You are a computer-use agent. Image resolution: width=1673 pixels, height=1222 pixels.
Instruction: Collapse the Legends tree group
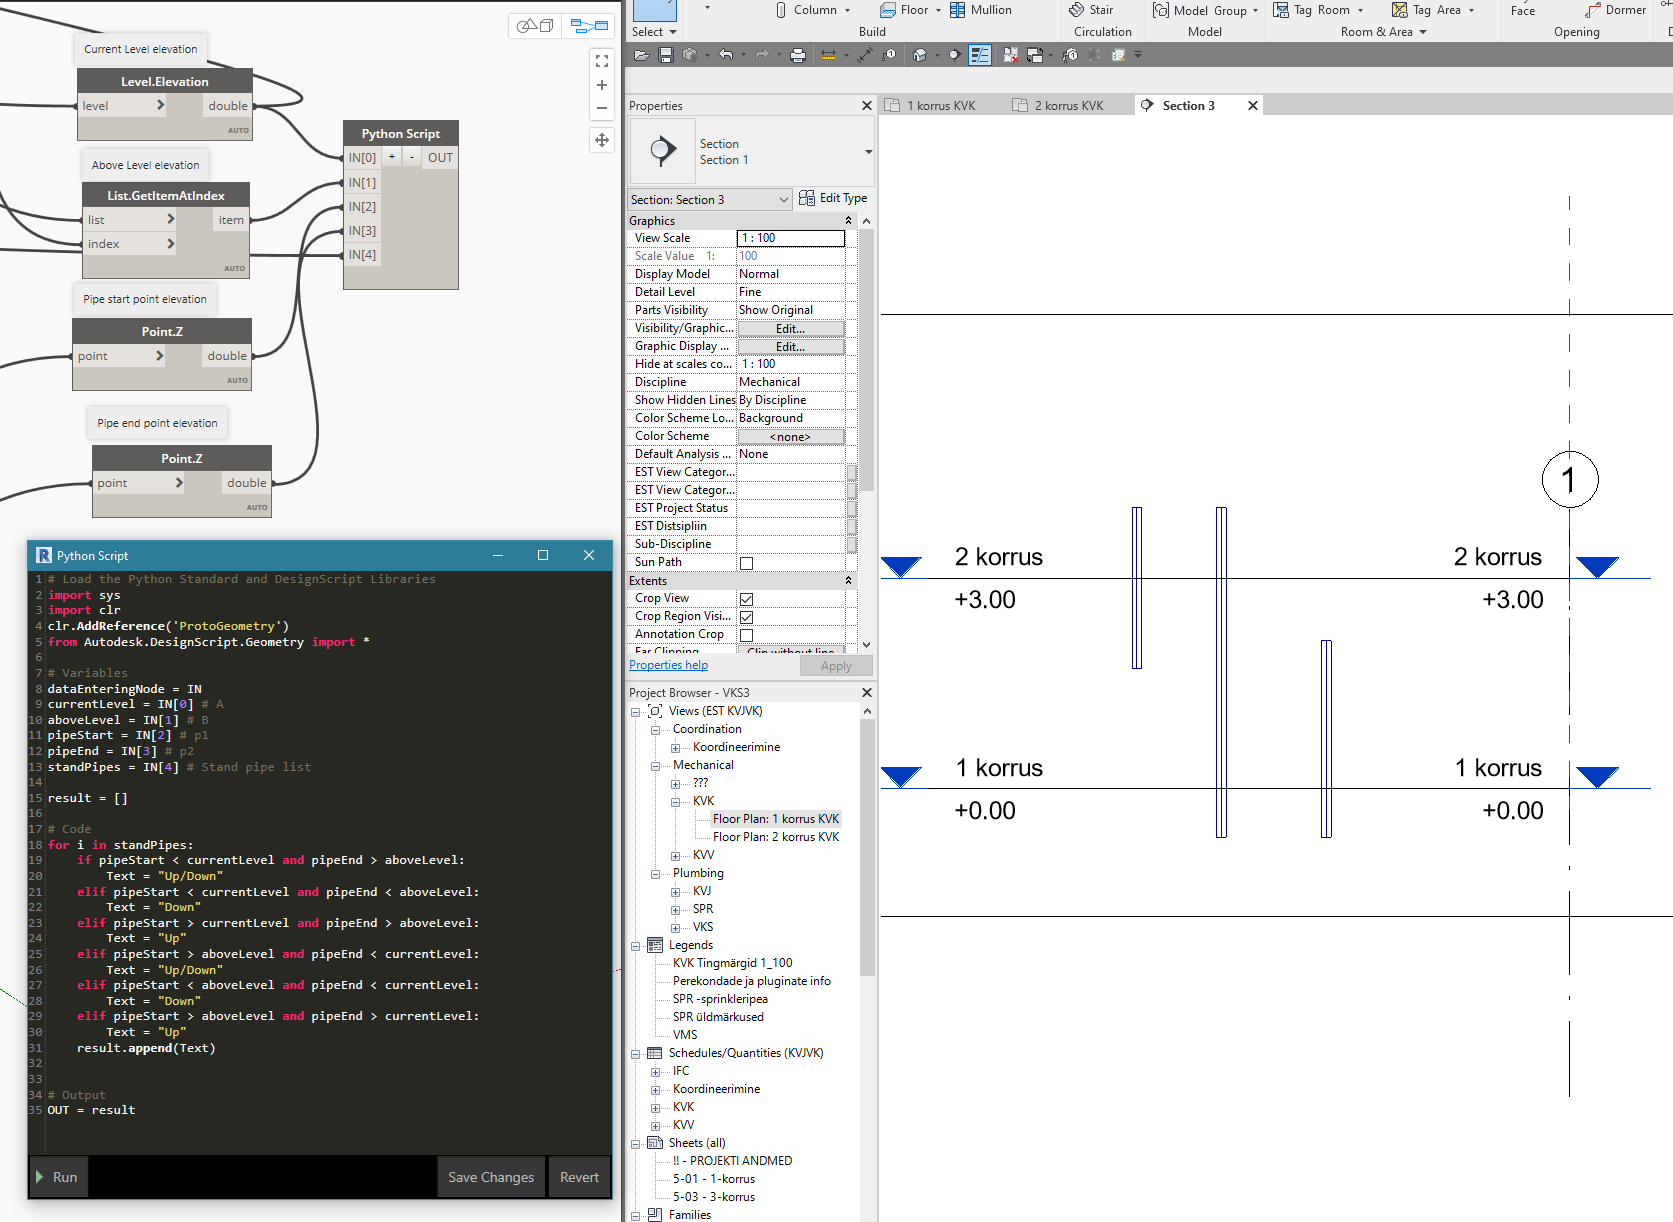click(x=636, y=946)
